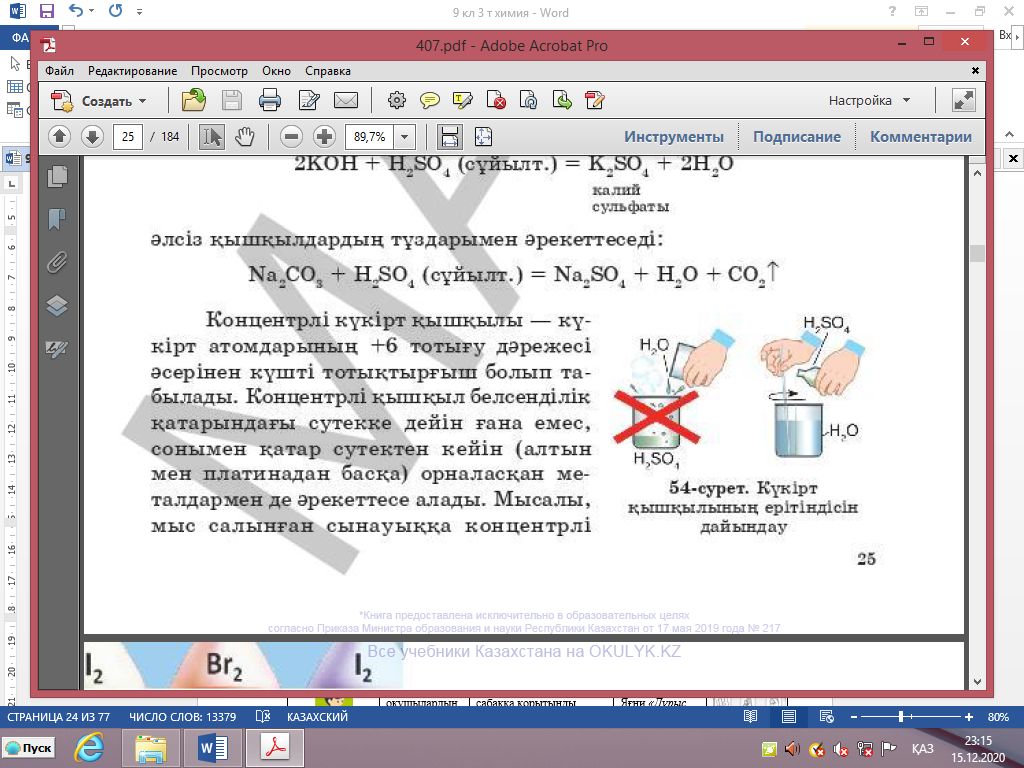Open the attachments paperclip panel

click(57, 263)
